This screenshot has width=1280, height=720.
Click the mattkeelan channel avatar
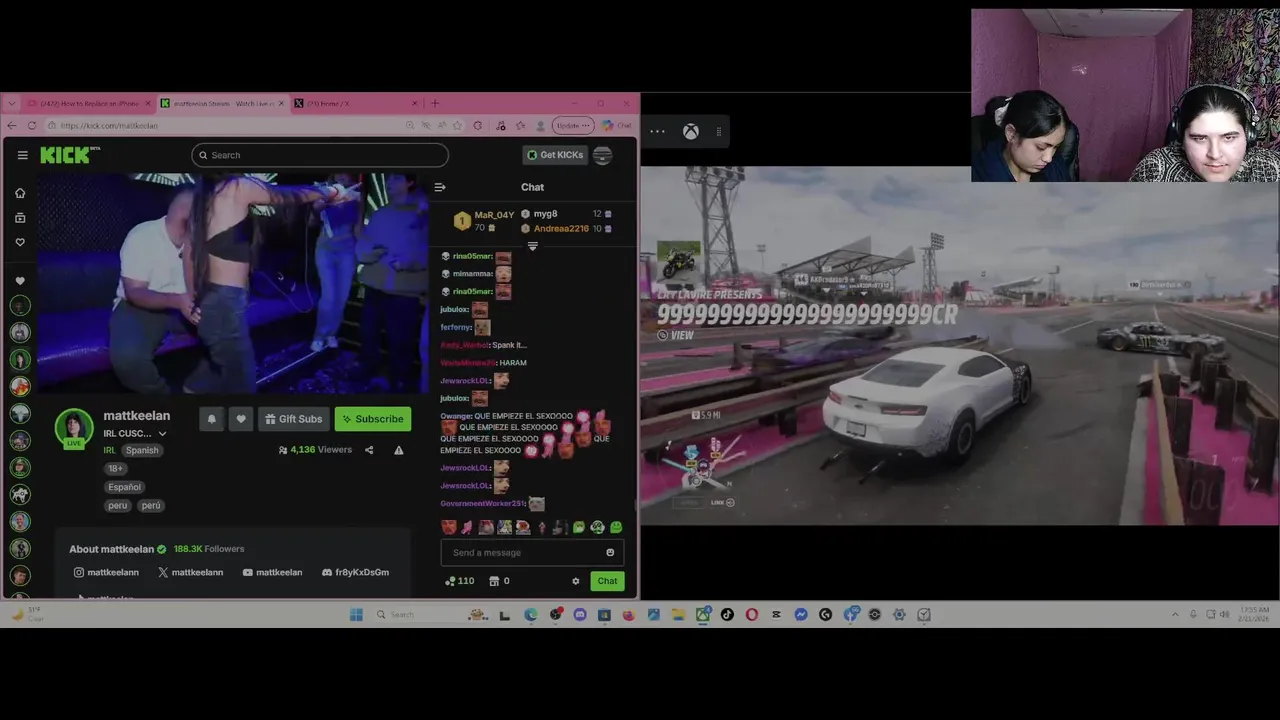74,428
